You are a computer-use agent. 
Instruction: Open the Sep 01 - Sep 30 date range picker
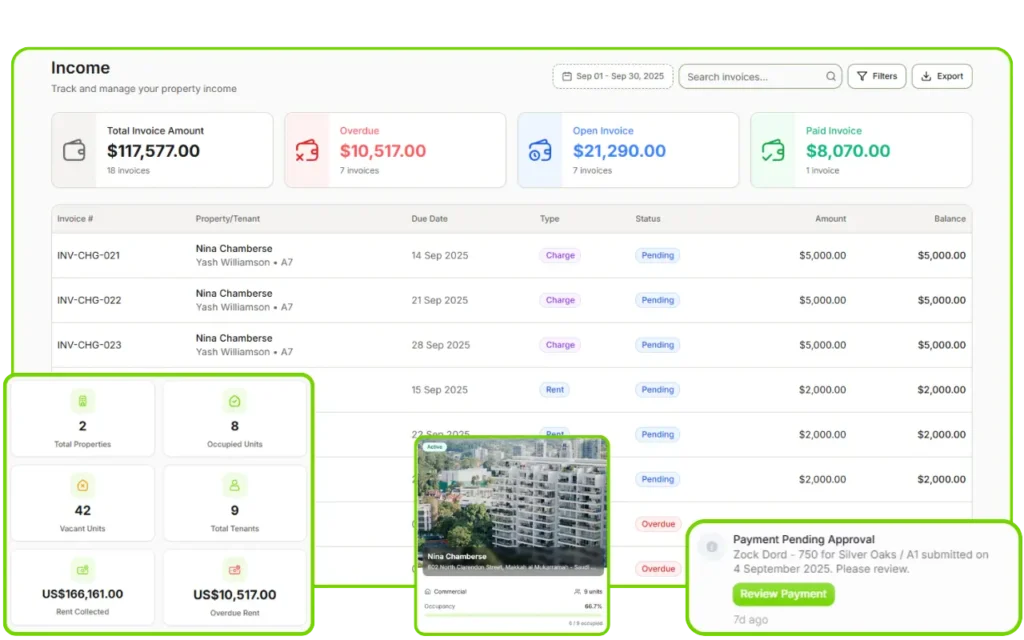pyautogui.click(x=612, y=77)
